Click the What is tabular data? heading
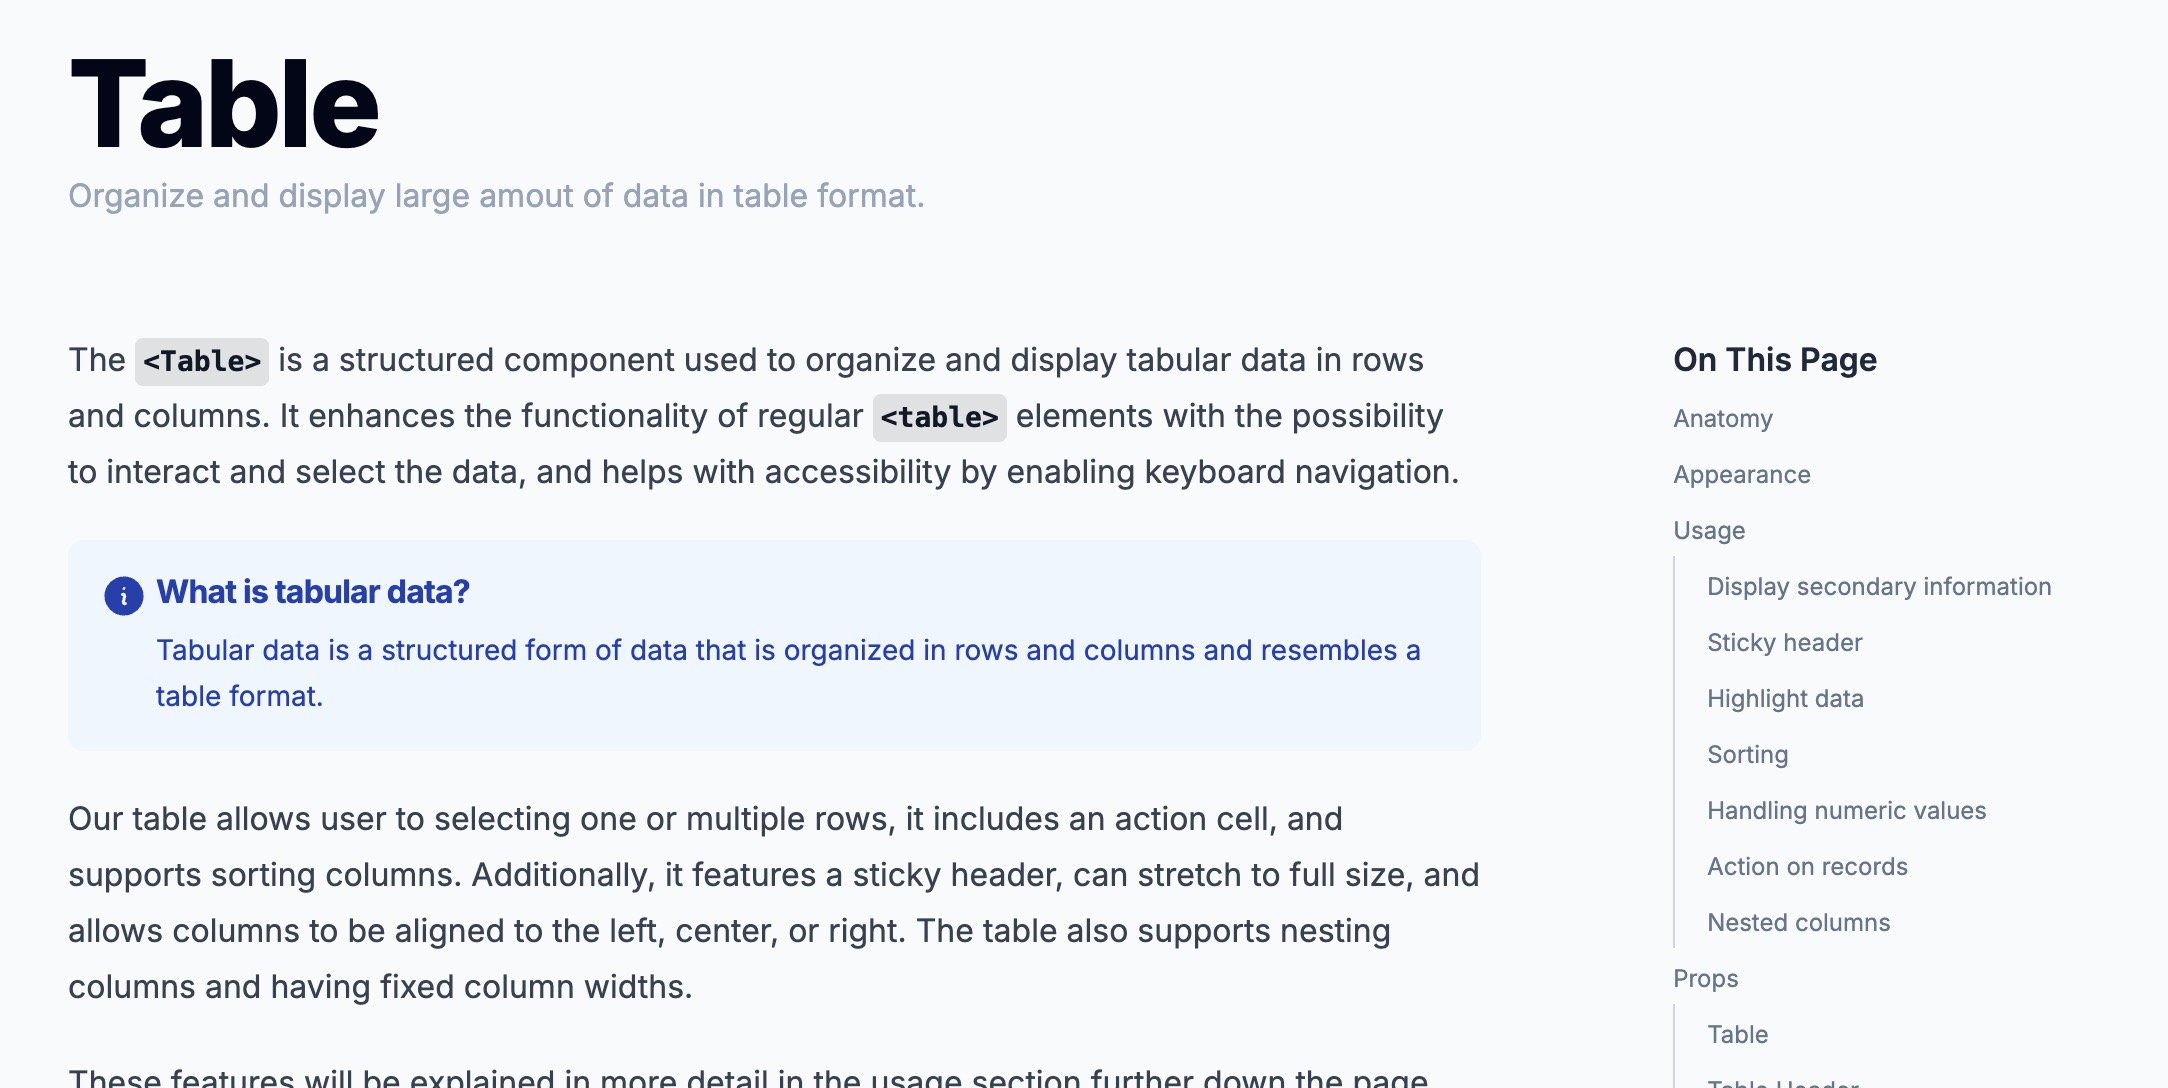This screenshot has width=2168, height=1088. point(313,592)
